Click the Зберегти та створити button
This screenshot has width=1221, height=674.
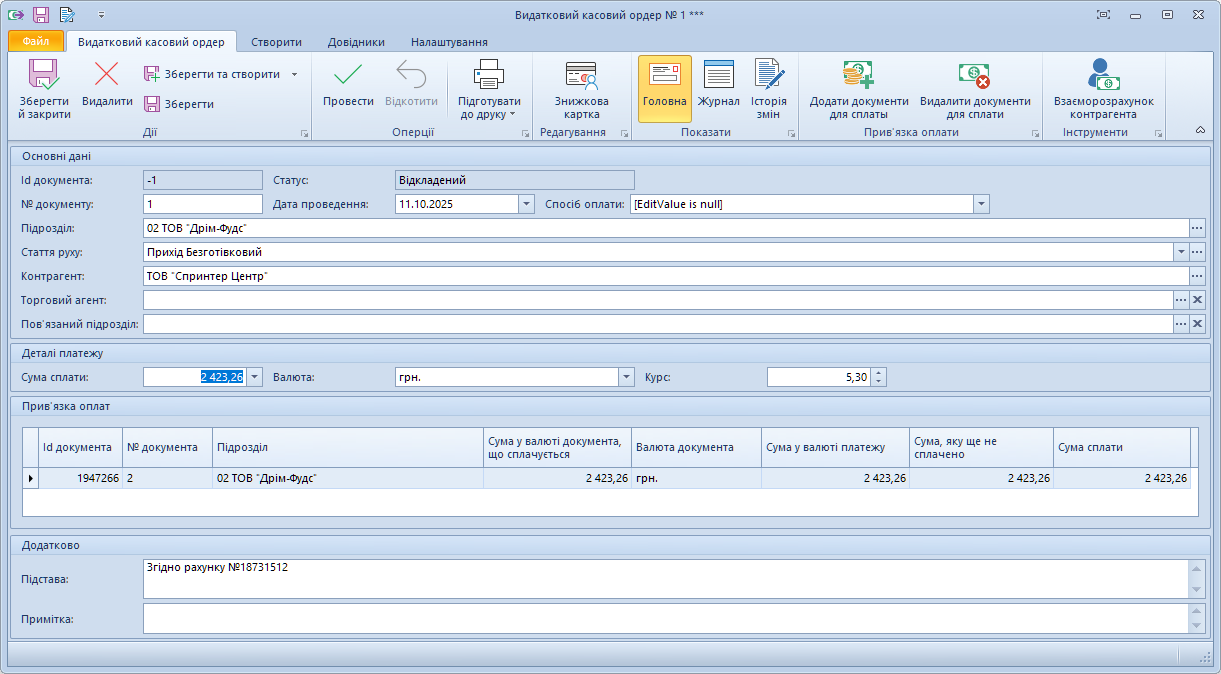point(212,74)
